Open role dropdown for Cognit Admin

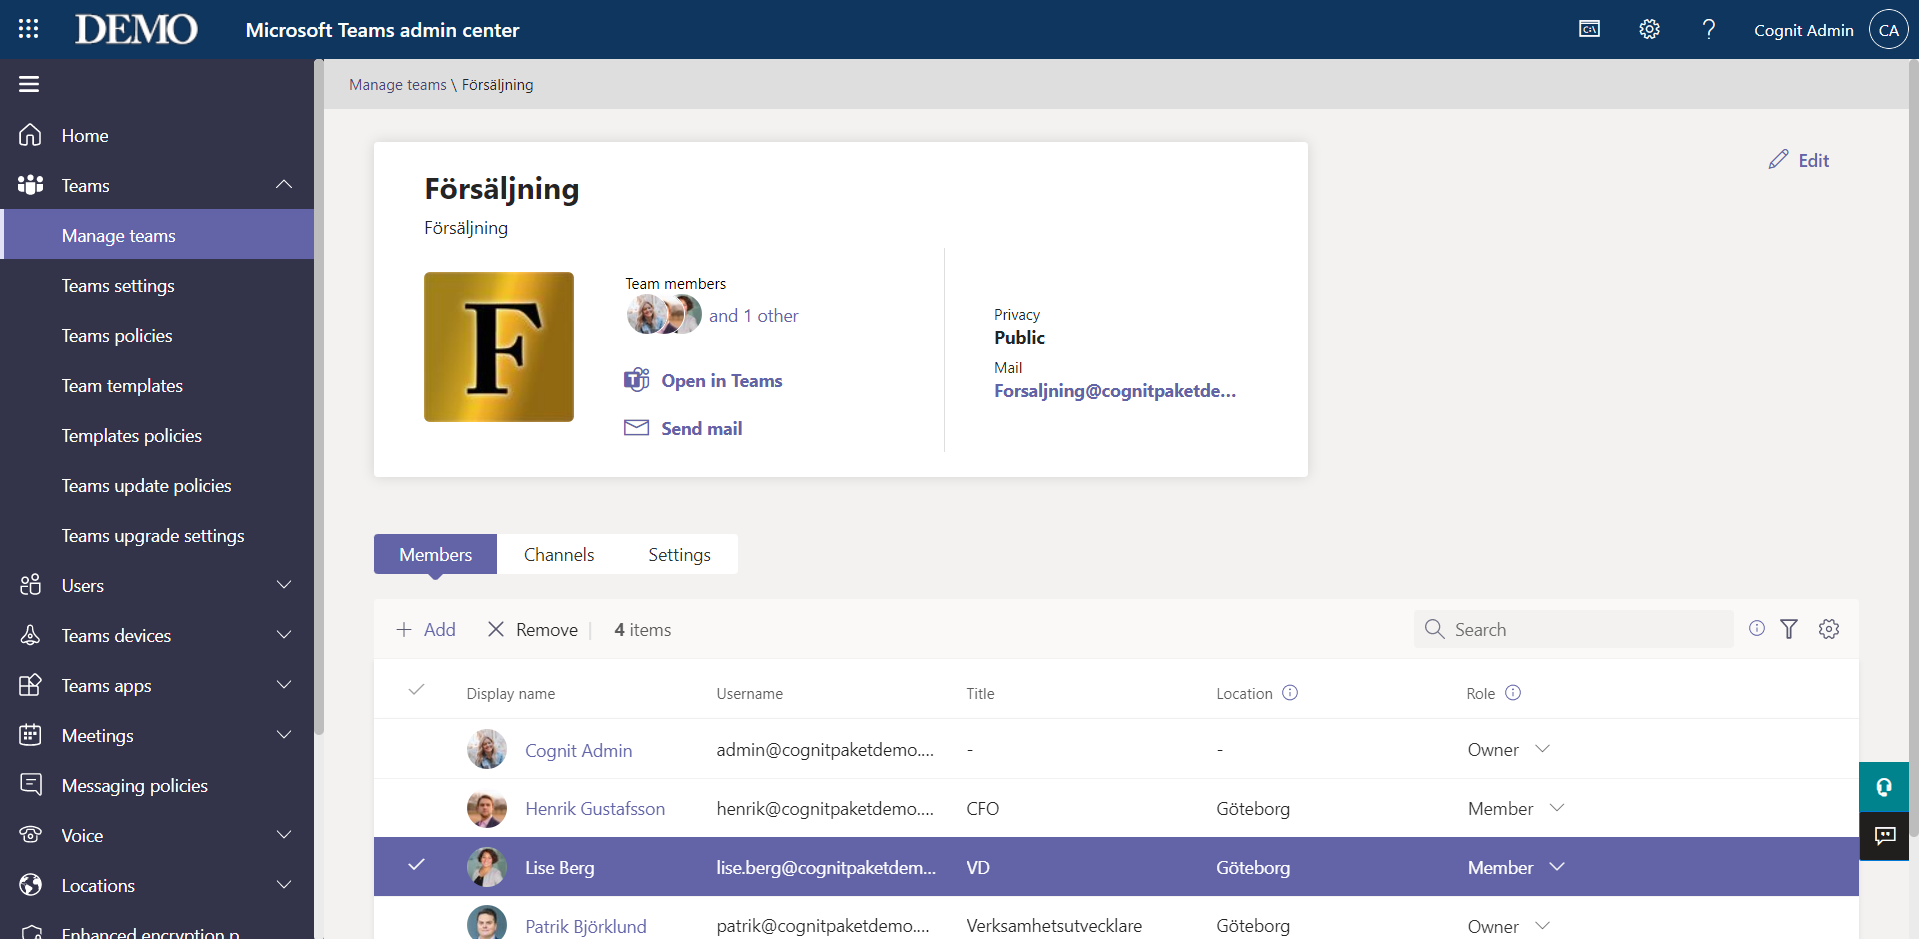[1542, 749]
